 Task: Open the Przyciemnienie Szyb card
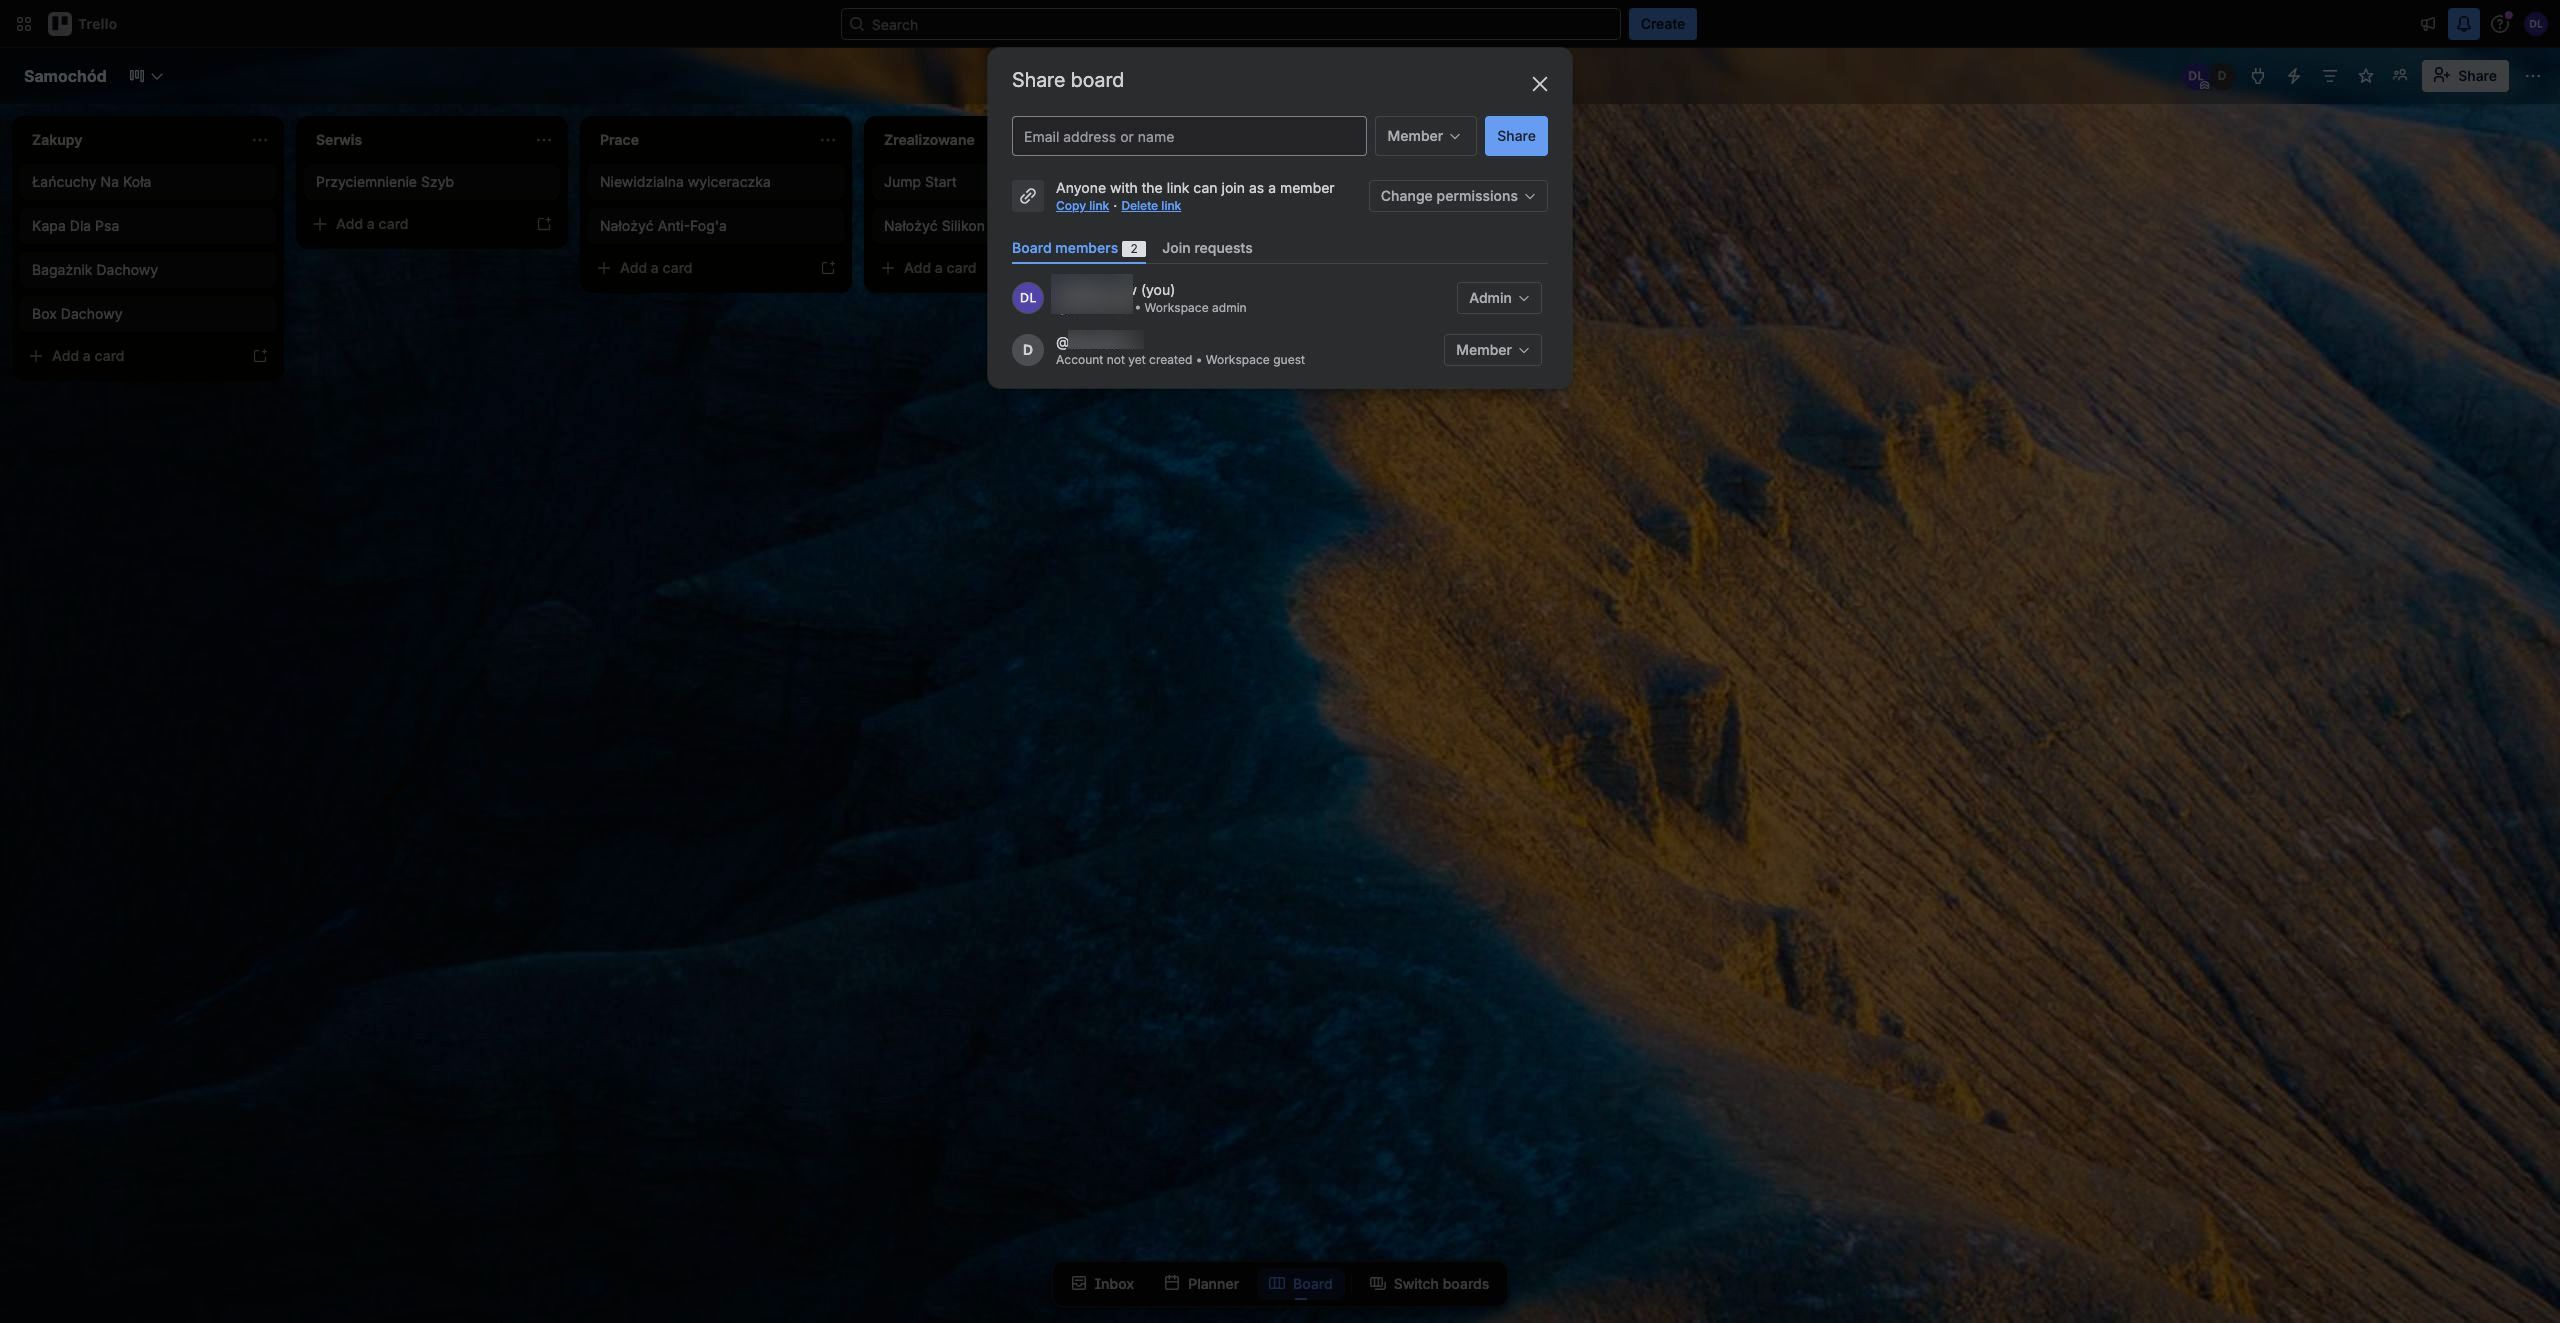pos(432,182)
